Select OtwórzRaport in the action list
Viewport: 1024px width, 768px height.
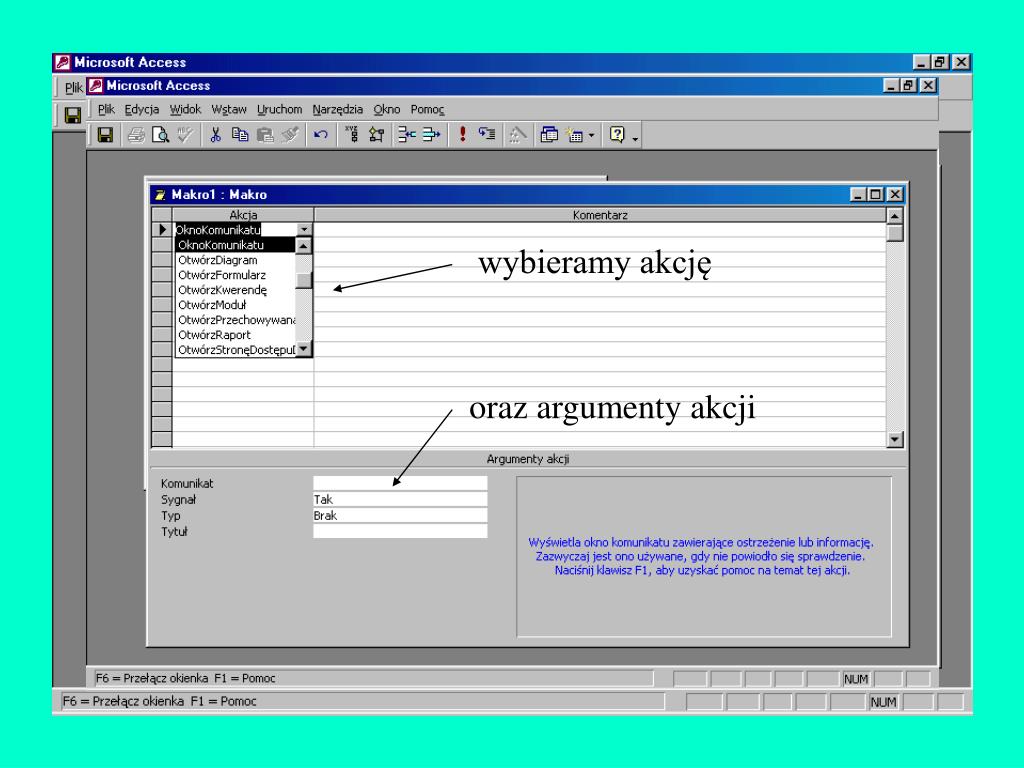click(235, 335)
